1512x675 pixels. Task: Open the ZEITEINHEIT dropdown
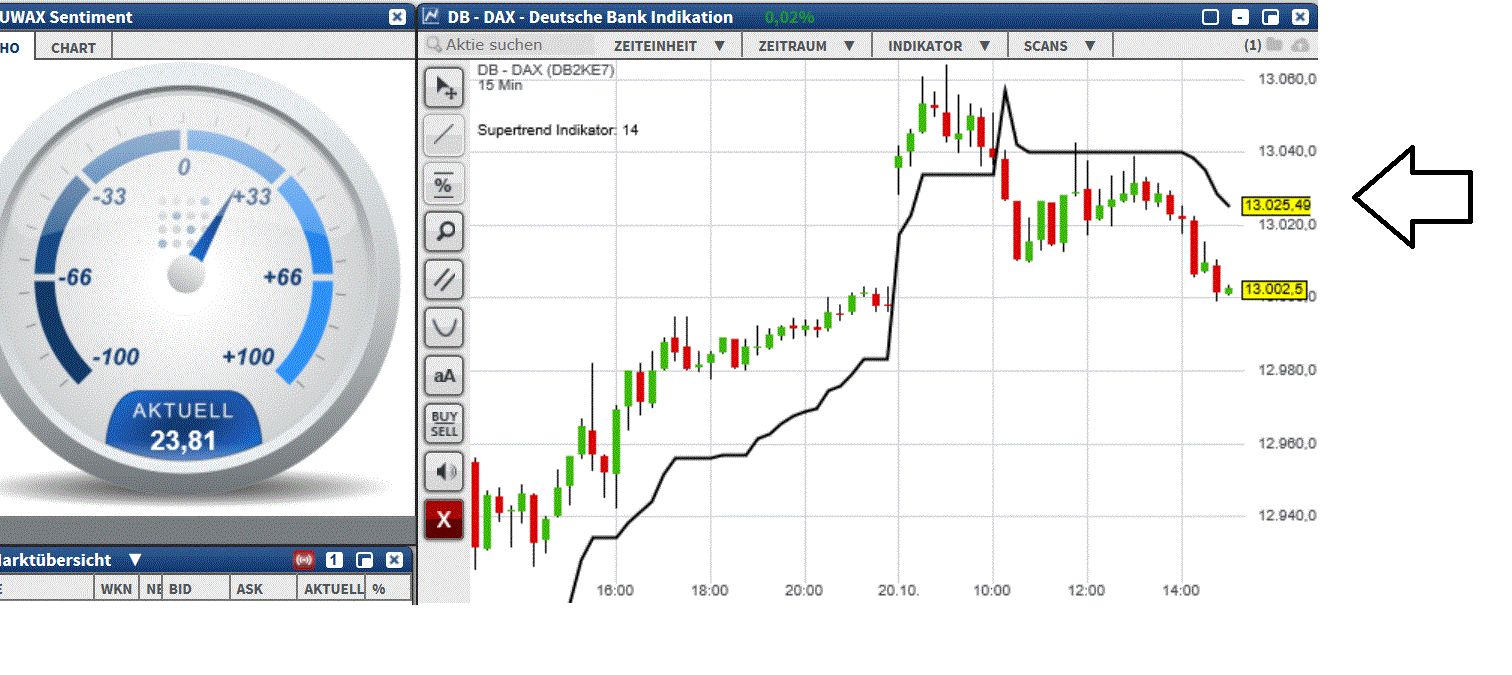coord(669,45)
